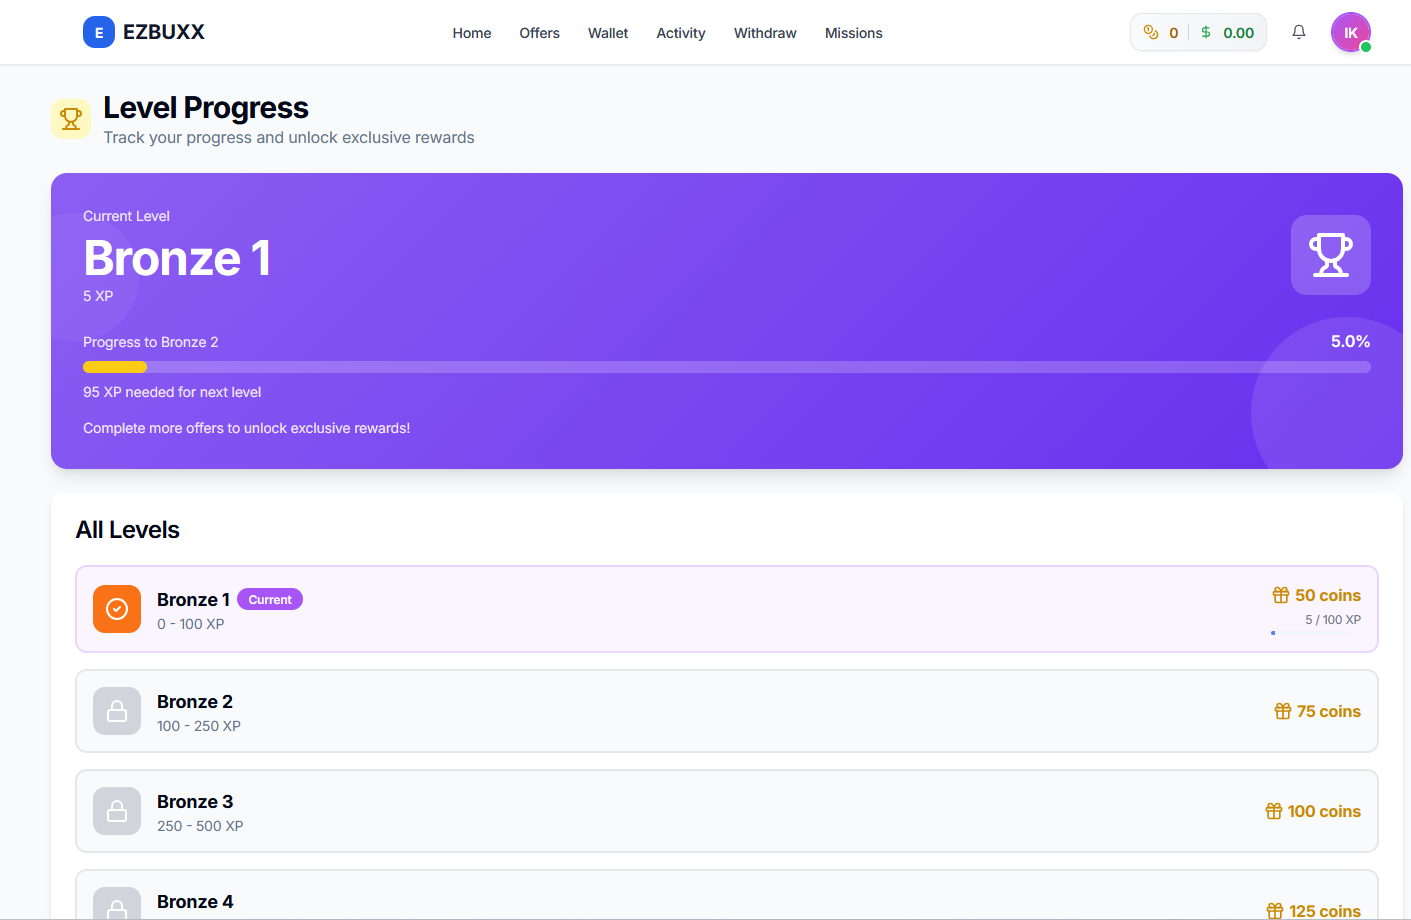
Task: Click the EZBUXX logo icon
Action: 98,32
